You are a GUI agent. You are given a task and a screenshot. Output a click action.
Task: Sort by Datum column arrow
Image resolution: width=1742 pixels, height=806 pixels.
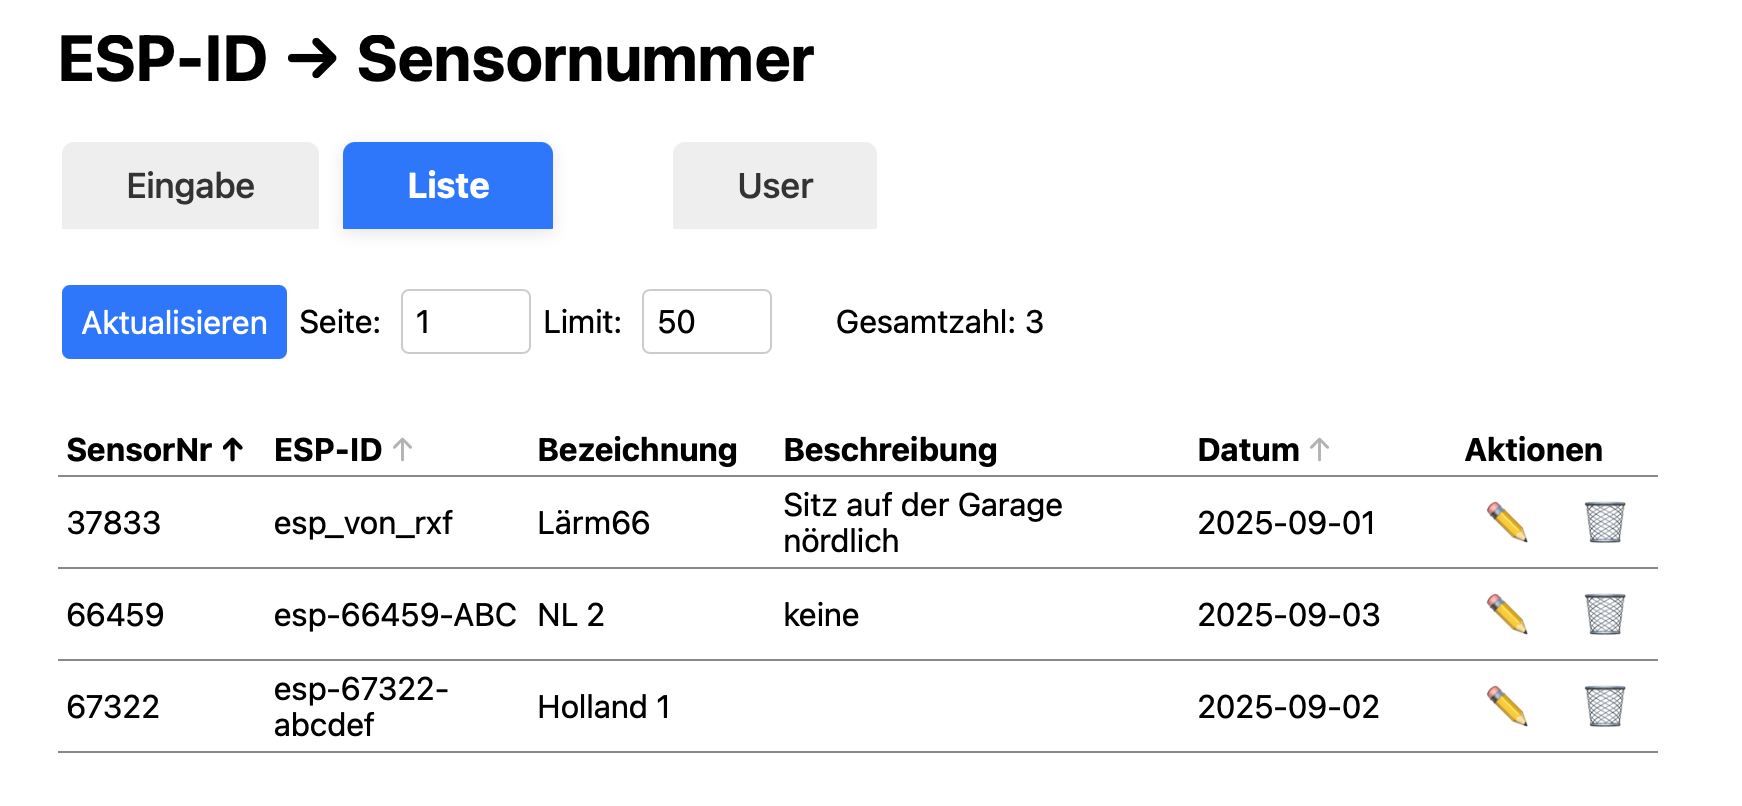coord(1320,450)
